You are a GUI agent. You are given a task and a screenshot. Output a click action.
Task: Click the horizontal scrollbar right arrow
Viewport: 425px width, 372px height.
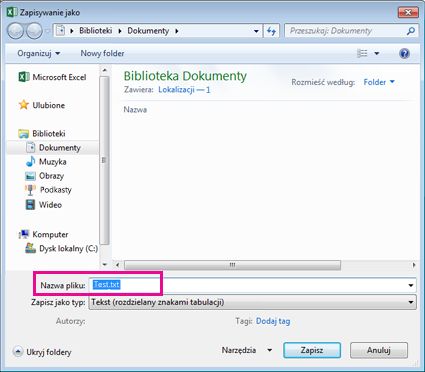tap(414, 265)
